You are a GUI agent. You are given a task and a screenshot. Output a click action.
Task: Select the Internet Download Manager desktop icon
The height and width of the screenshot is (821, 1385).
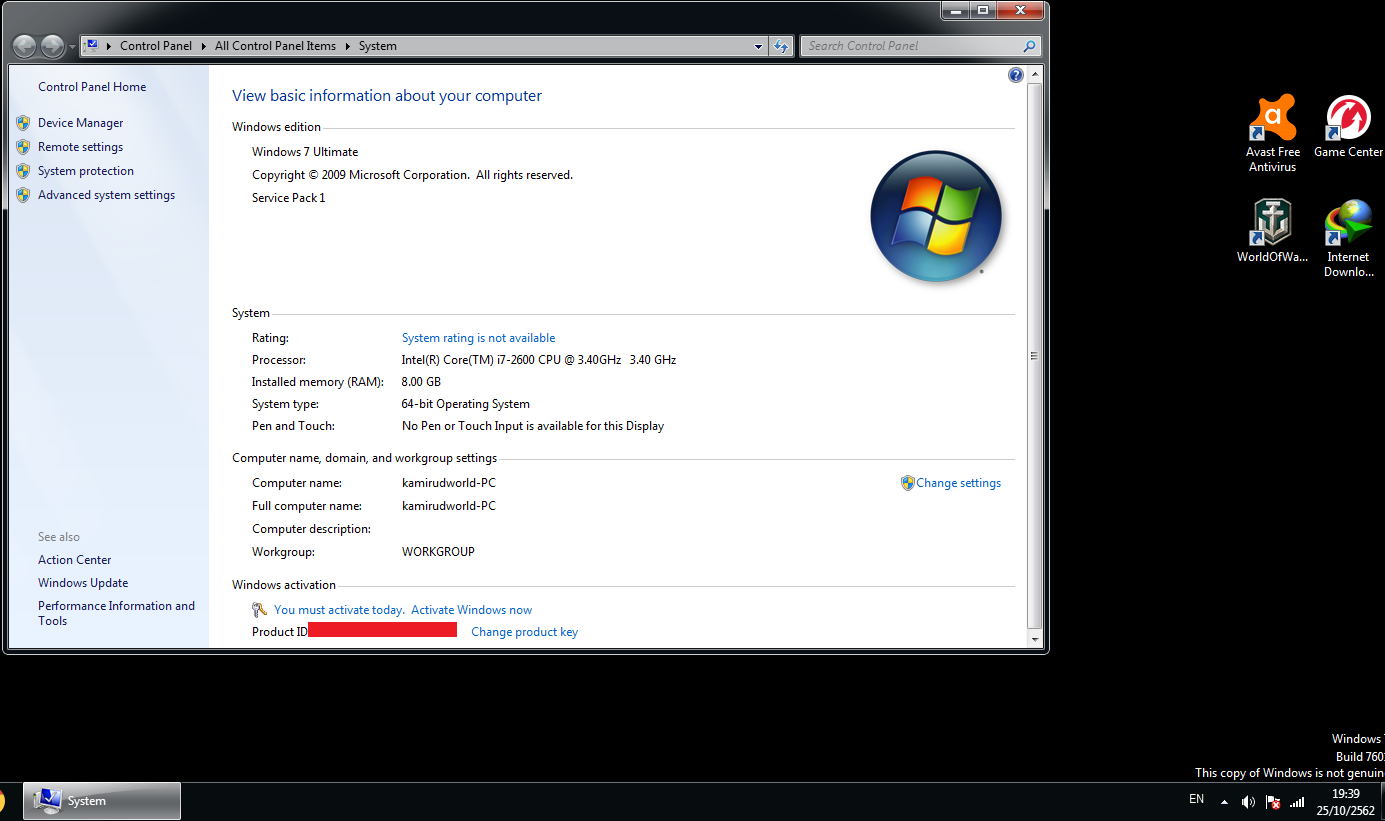[x=1348, y=239]
